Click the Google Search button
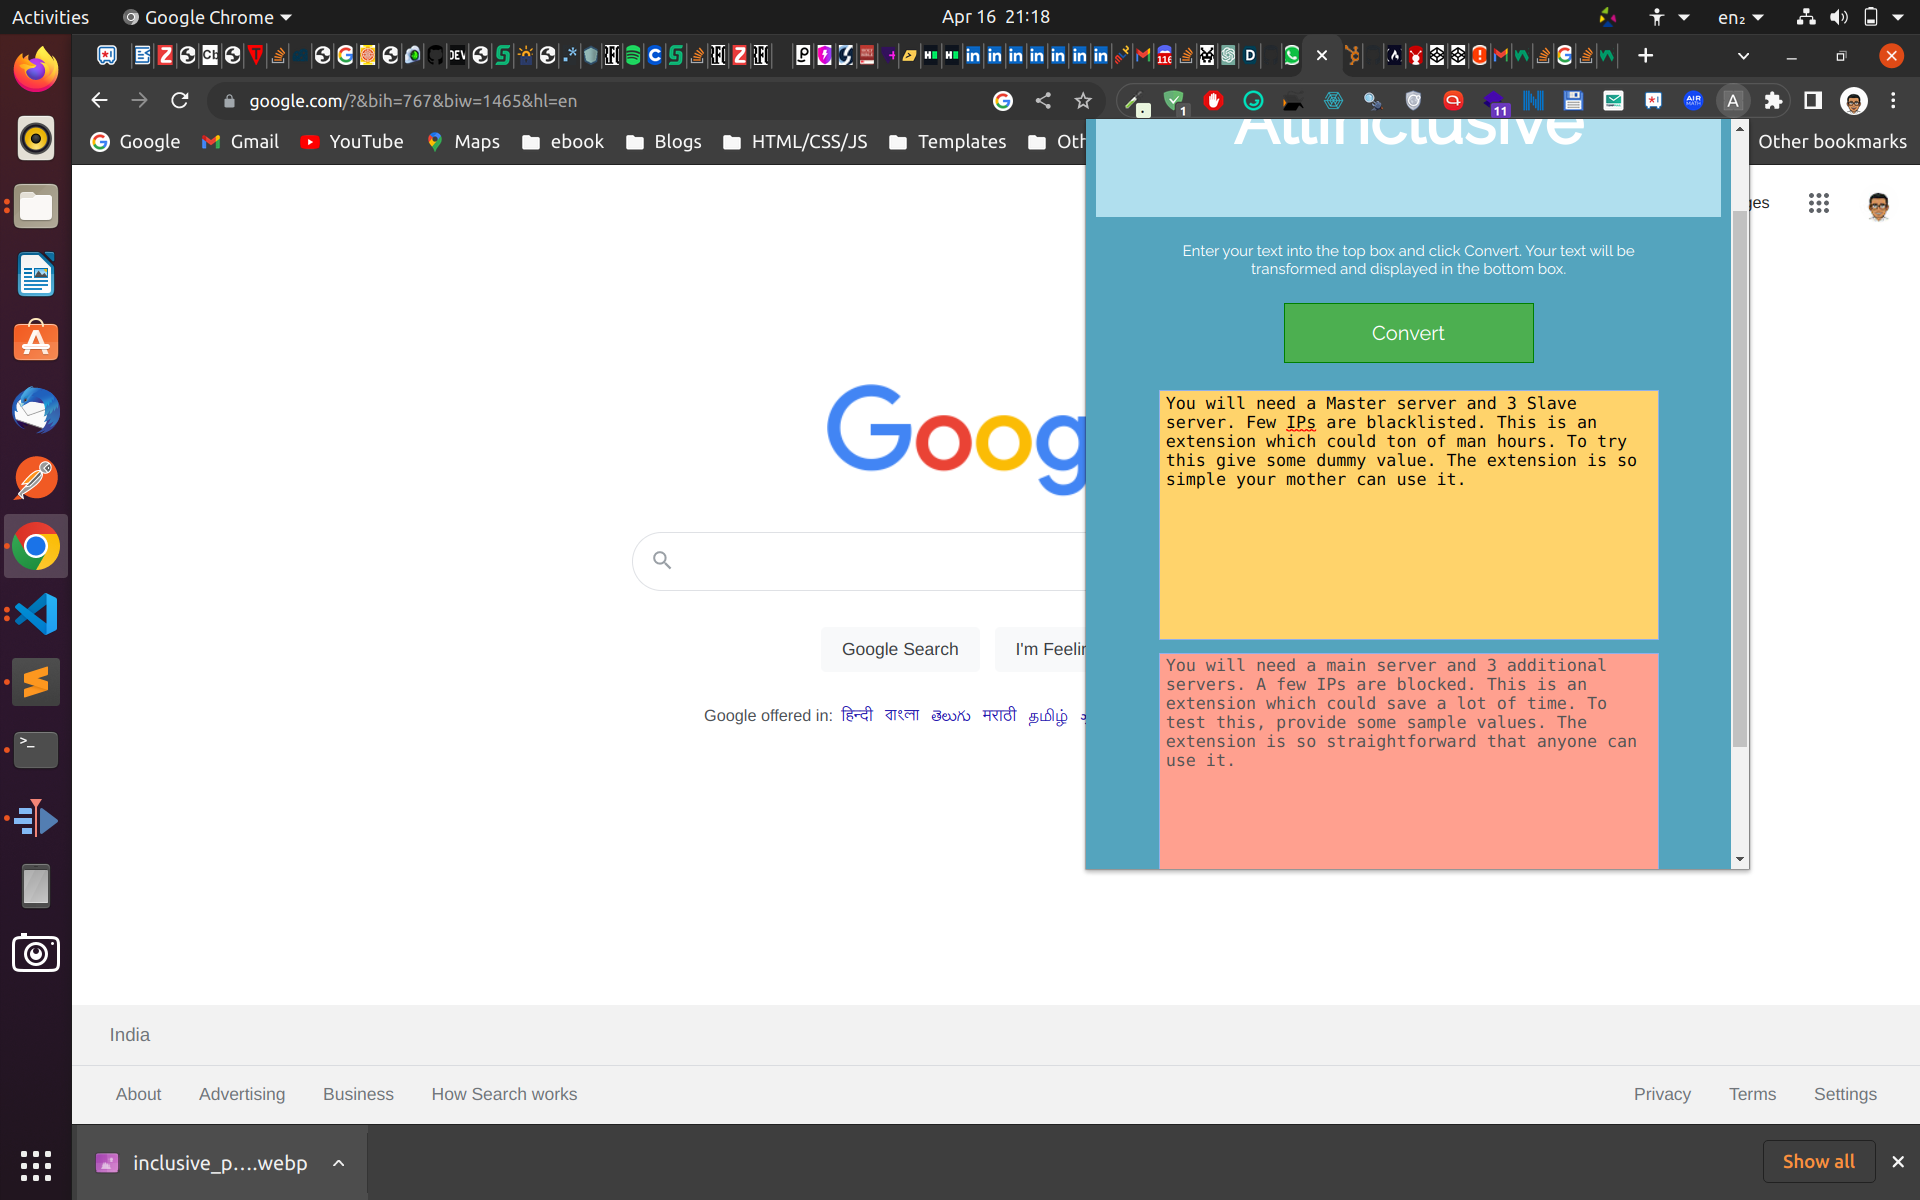1920x1200 pixels. (x=899, y=649)
